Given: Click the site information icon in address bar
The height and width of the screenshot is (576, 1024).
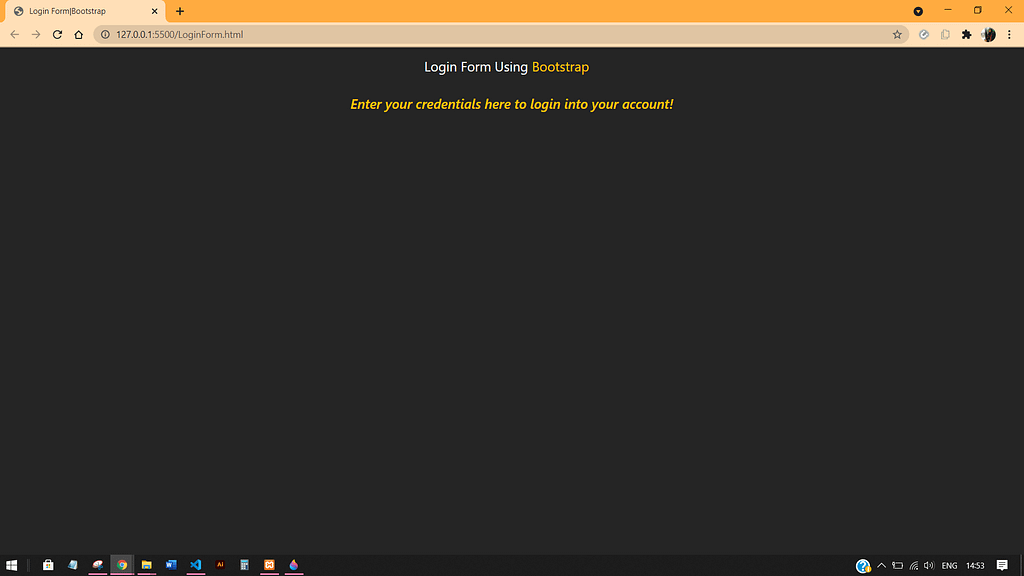Looking at the screenshot, I should (x=105, y=33).
